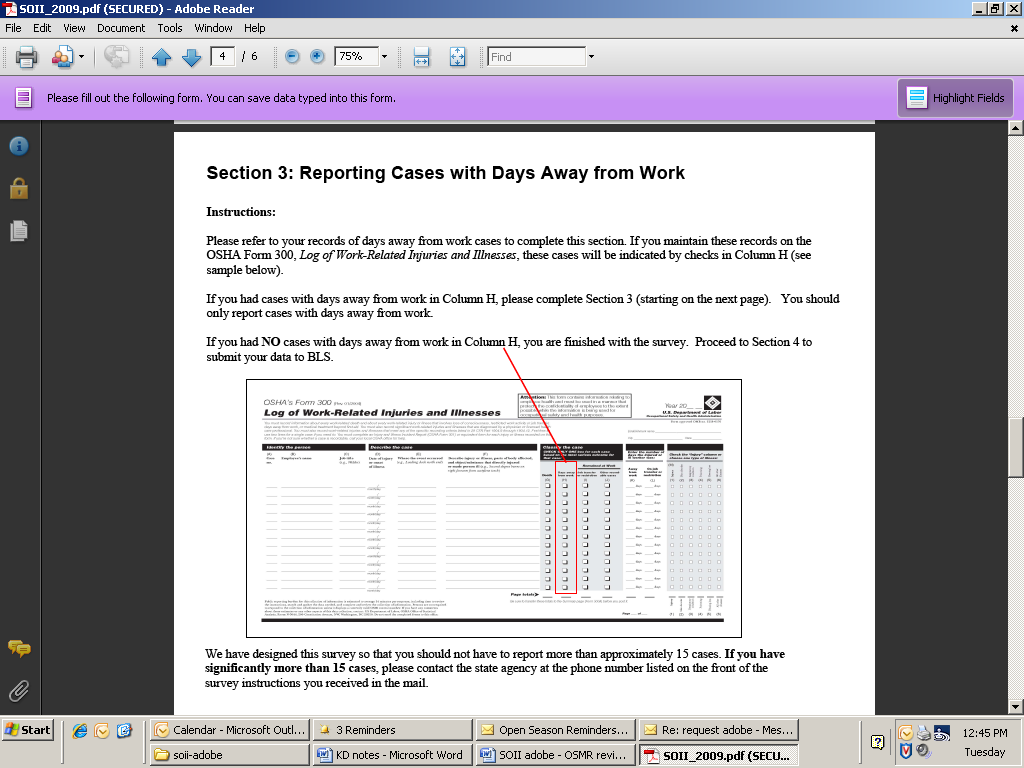Toggle the Highlight Fields button
The width and height of the screenshot is (1024, 768).
(x=955, y=98)
